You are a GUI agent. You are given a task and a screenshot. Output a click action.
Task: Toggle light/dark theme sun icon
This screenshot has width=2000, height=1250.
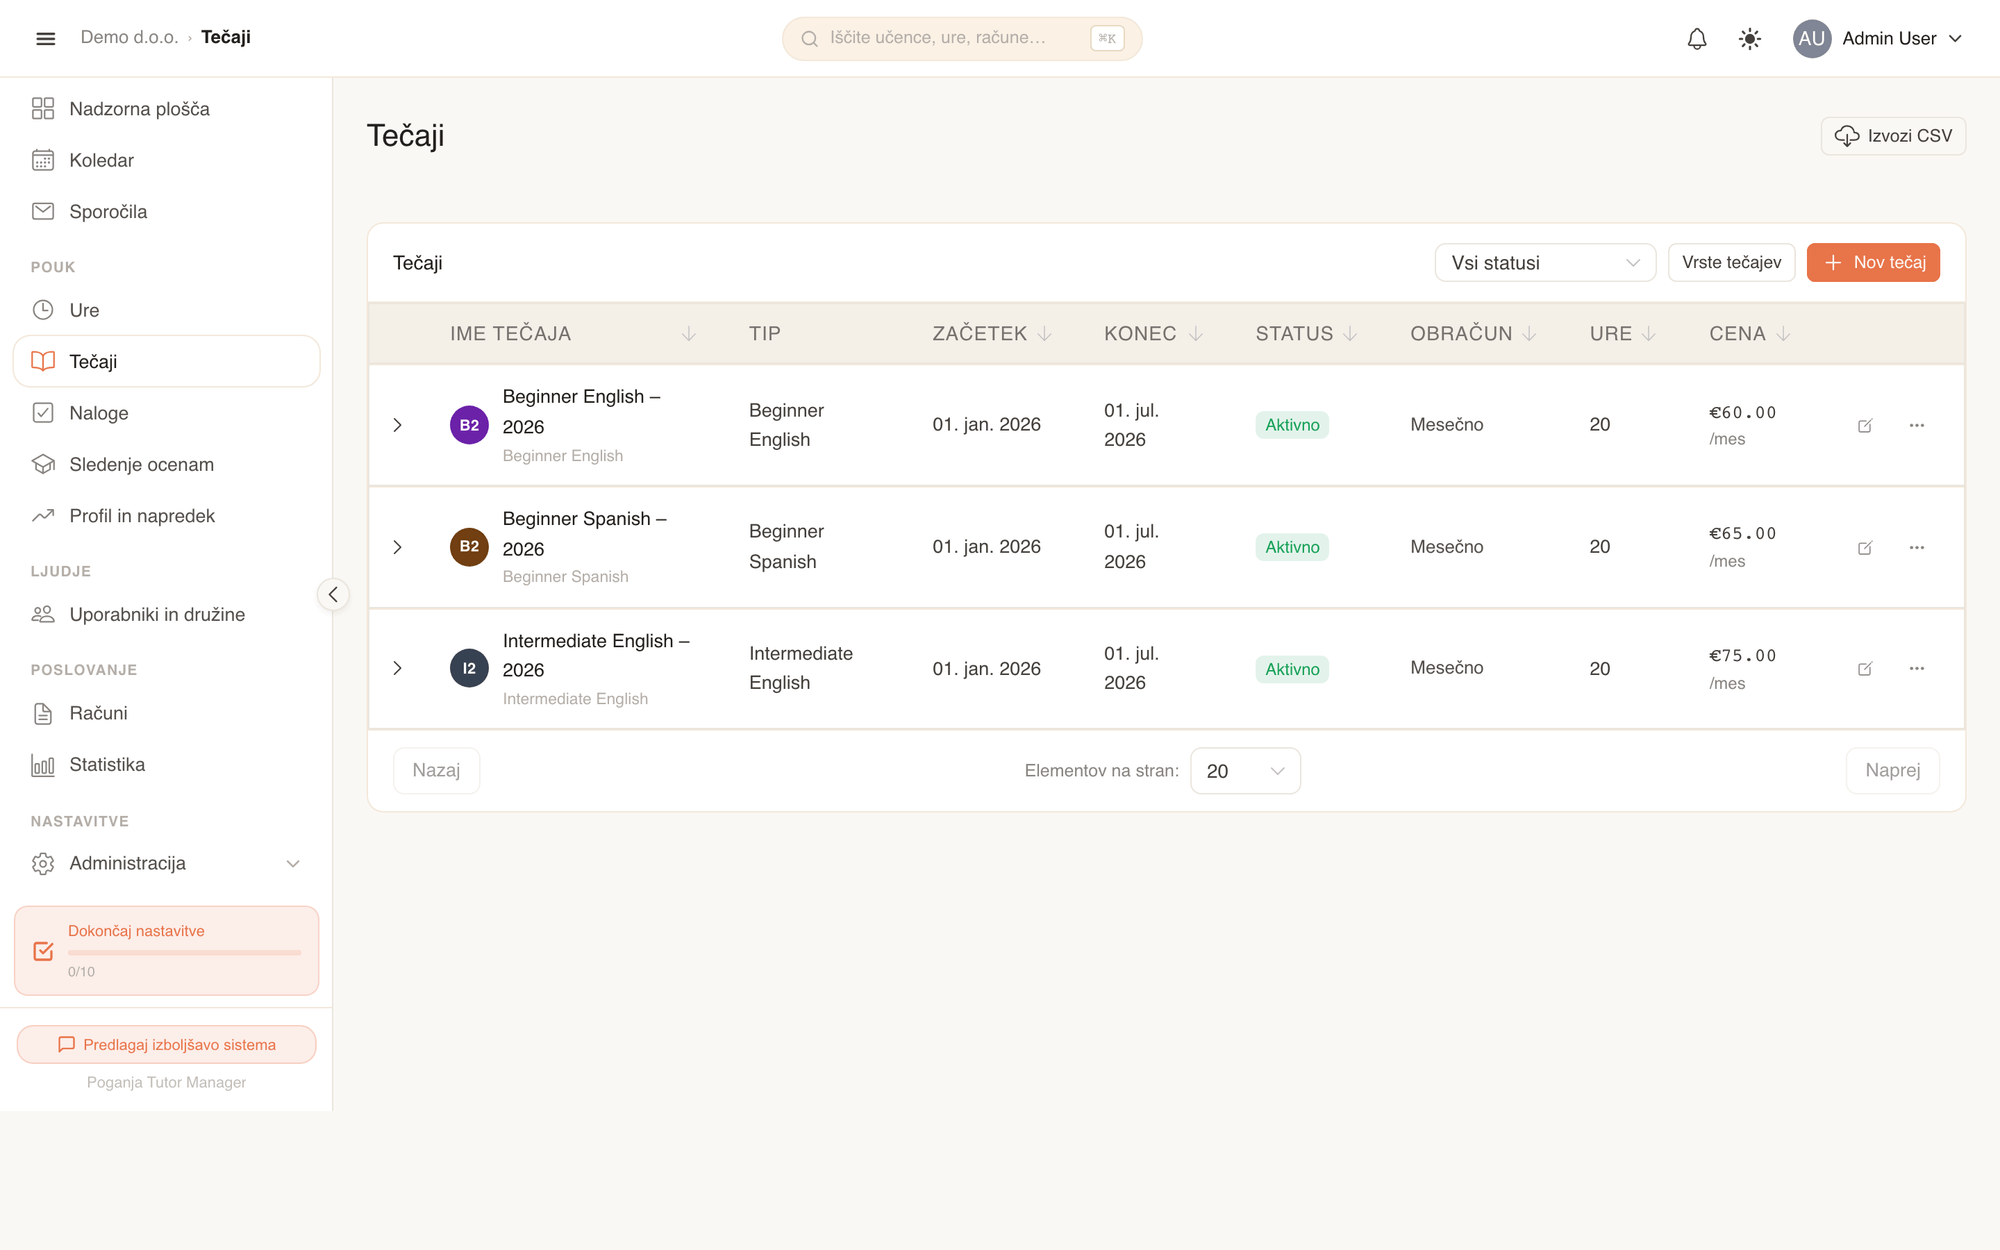click(x=1750, y=39)
